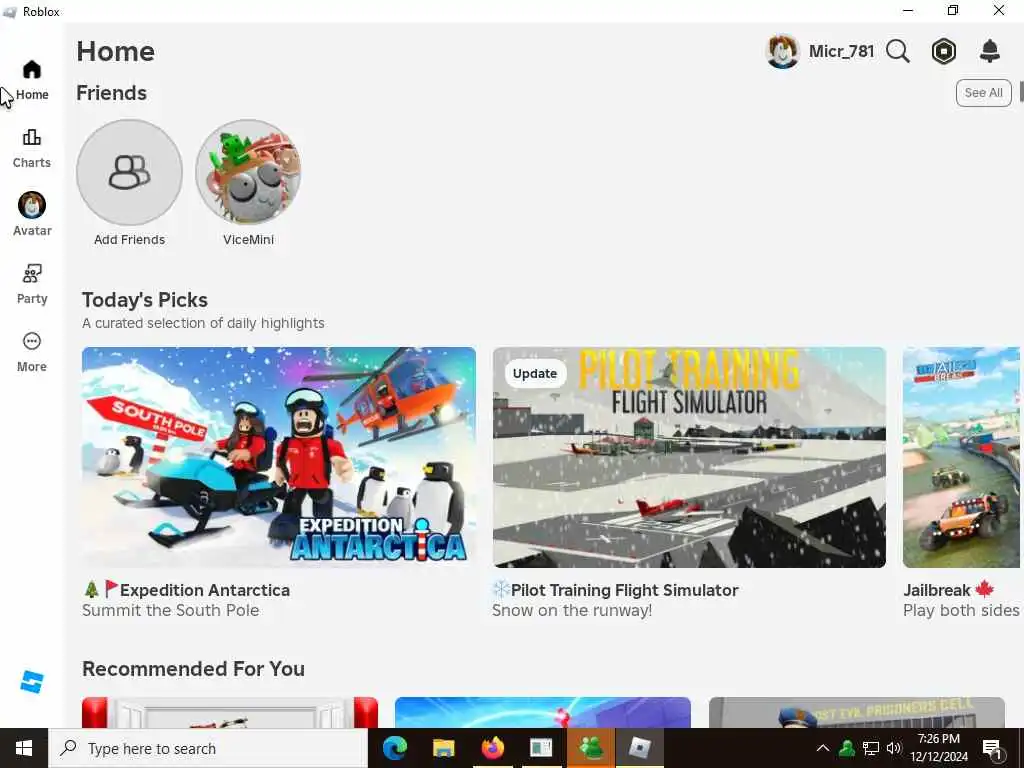Open the search magnifier in the header
This screenshot has width=1024, height=768.
(x=898, y=51)
